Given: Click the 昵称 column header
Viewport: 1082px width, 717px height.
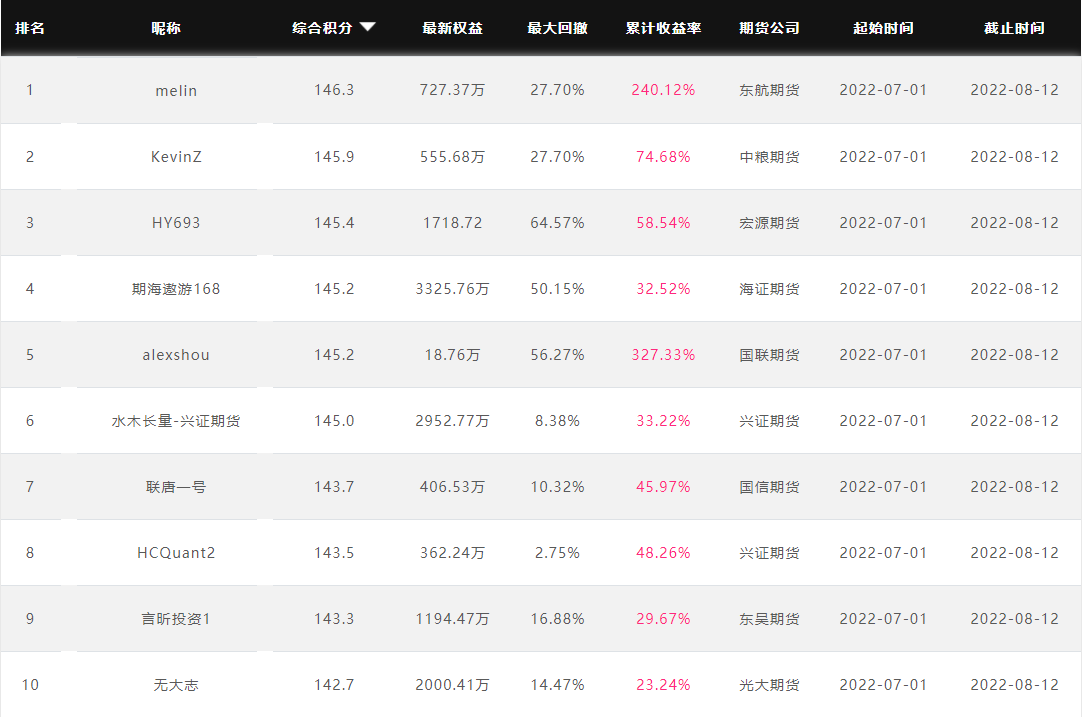Looking at the screenshot, I should click(166, 28).
